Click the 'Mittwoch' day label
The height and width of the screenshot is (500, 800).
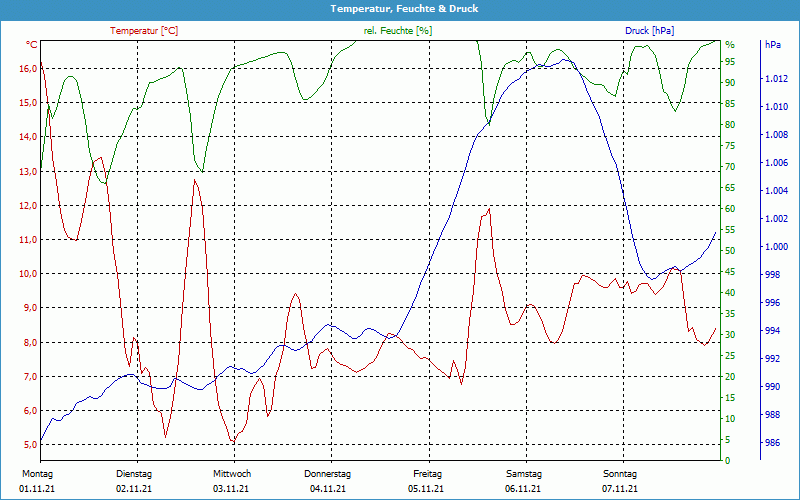[232, 474]
